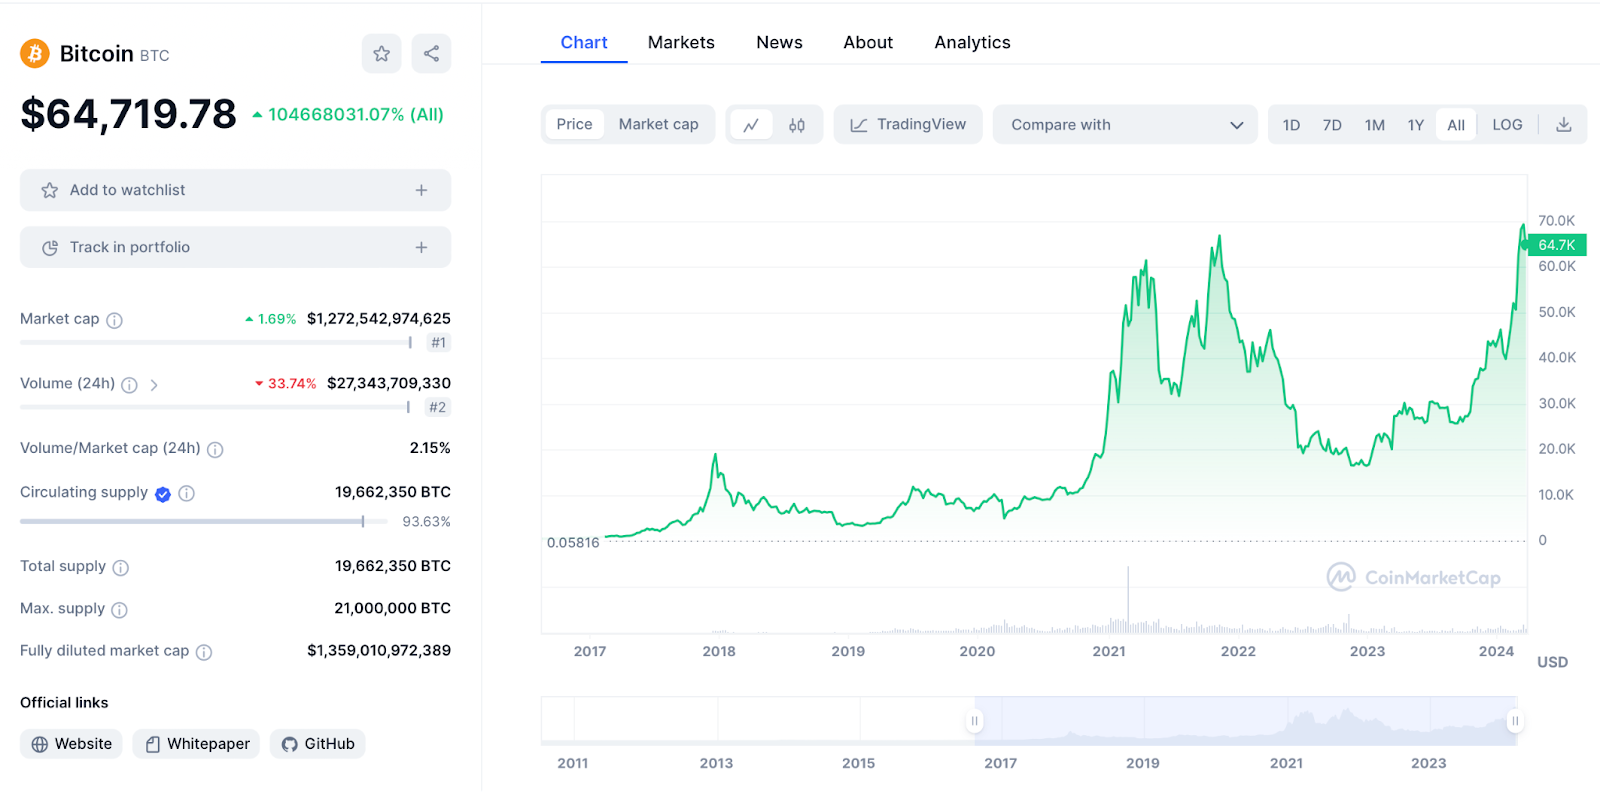Image resolution: width=1600 pixels, height=792 pixels.
Task: Click the pie chart icon in Track in portfolio
Action: point(49,247)
